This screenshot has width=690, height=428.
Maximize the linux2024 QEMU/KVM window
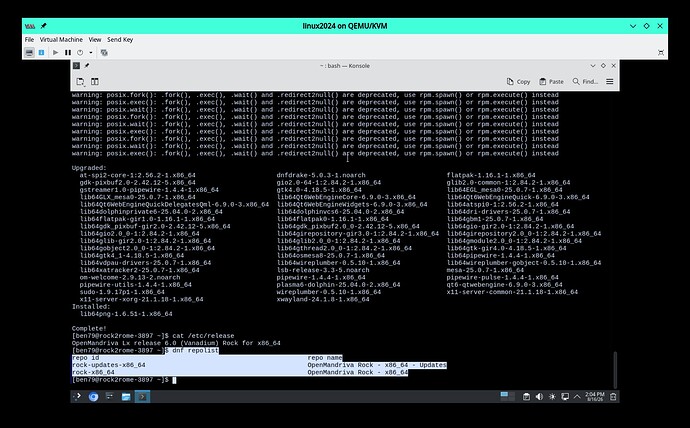[646, 26]
